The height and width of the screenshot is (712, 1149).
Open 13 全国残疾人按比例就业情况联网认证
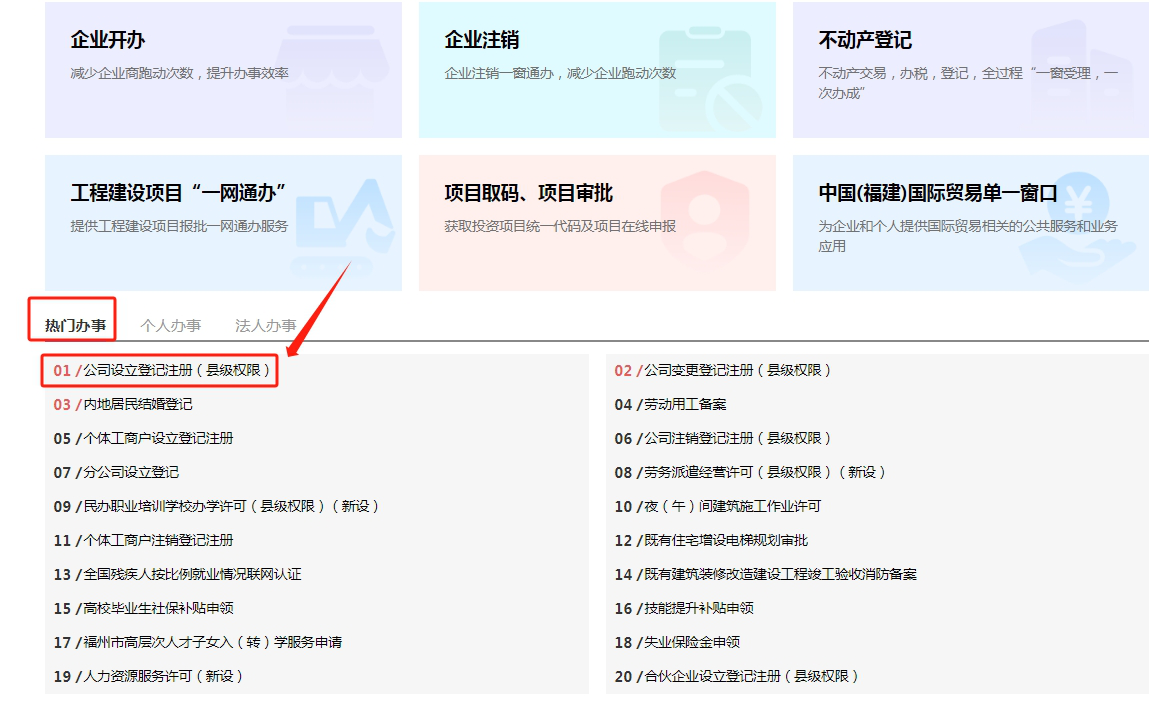tap(177, 574)
